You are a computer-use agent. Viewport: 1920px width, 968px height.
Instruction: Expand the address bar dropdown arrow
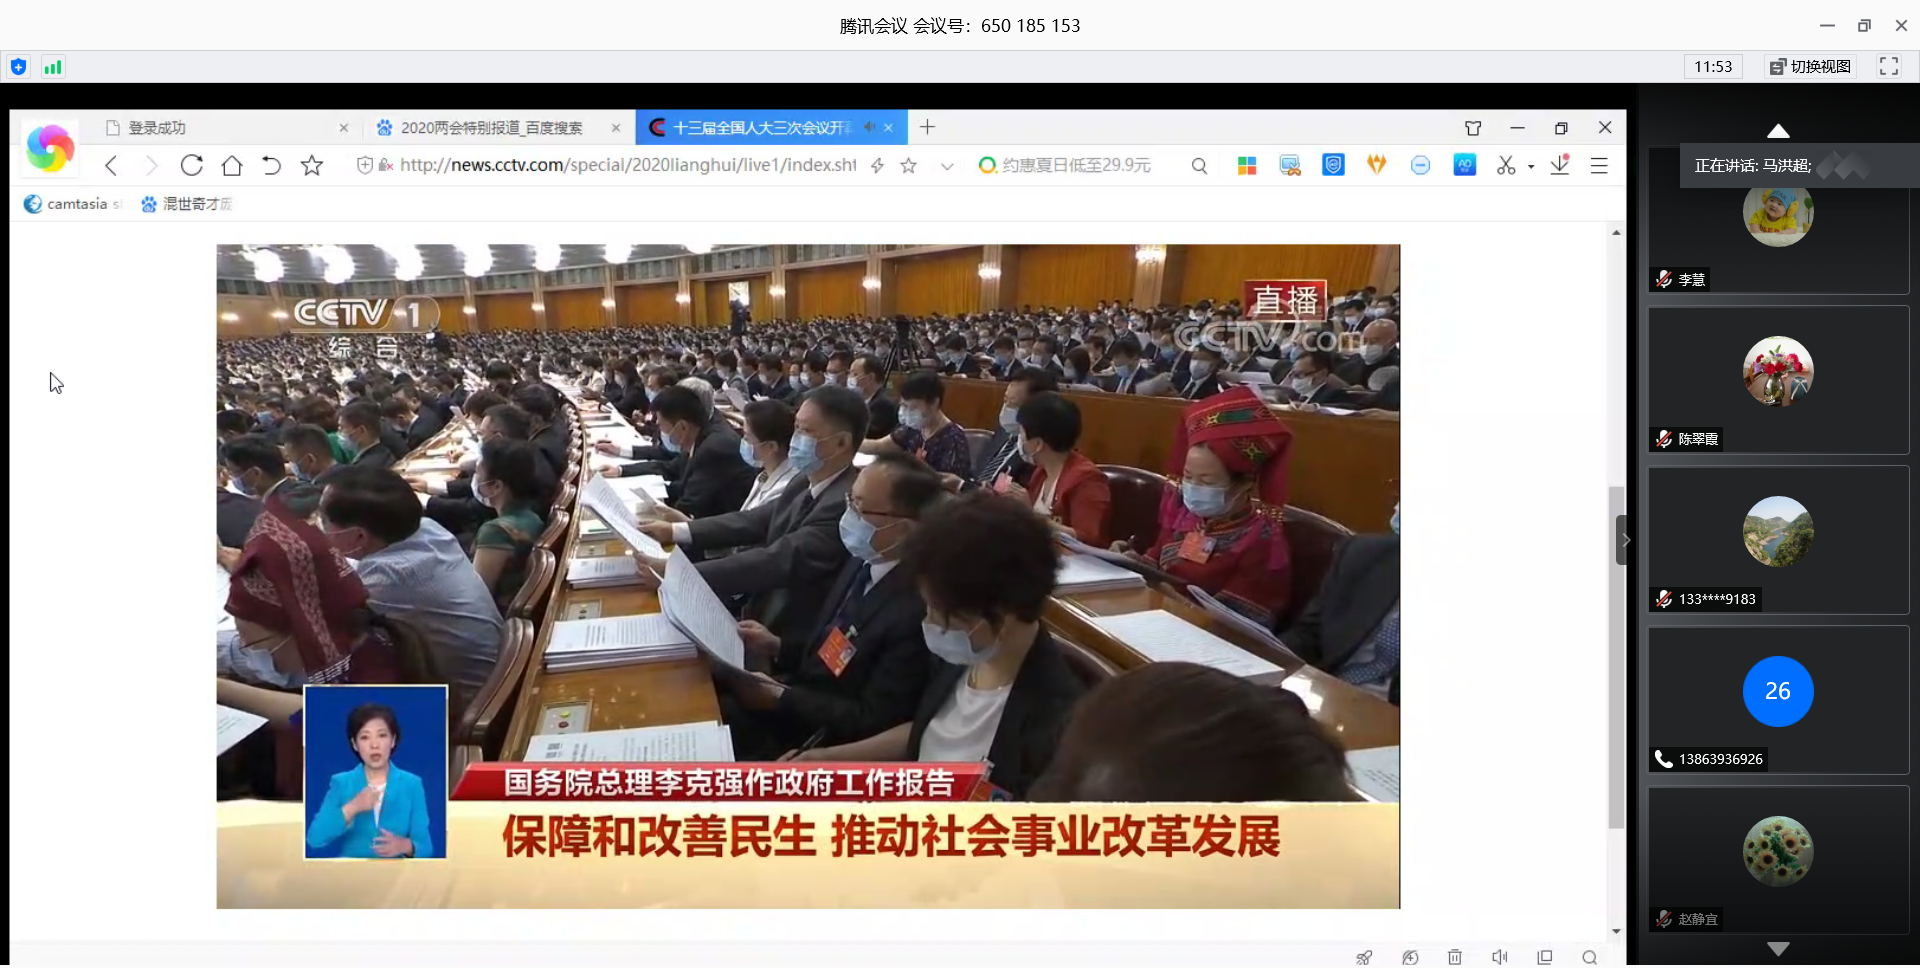point(947,166)
